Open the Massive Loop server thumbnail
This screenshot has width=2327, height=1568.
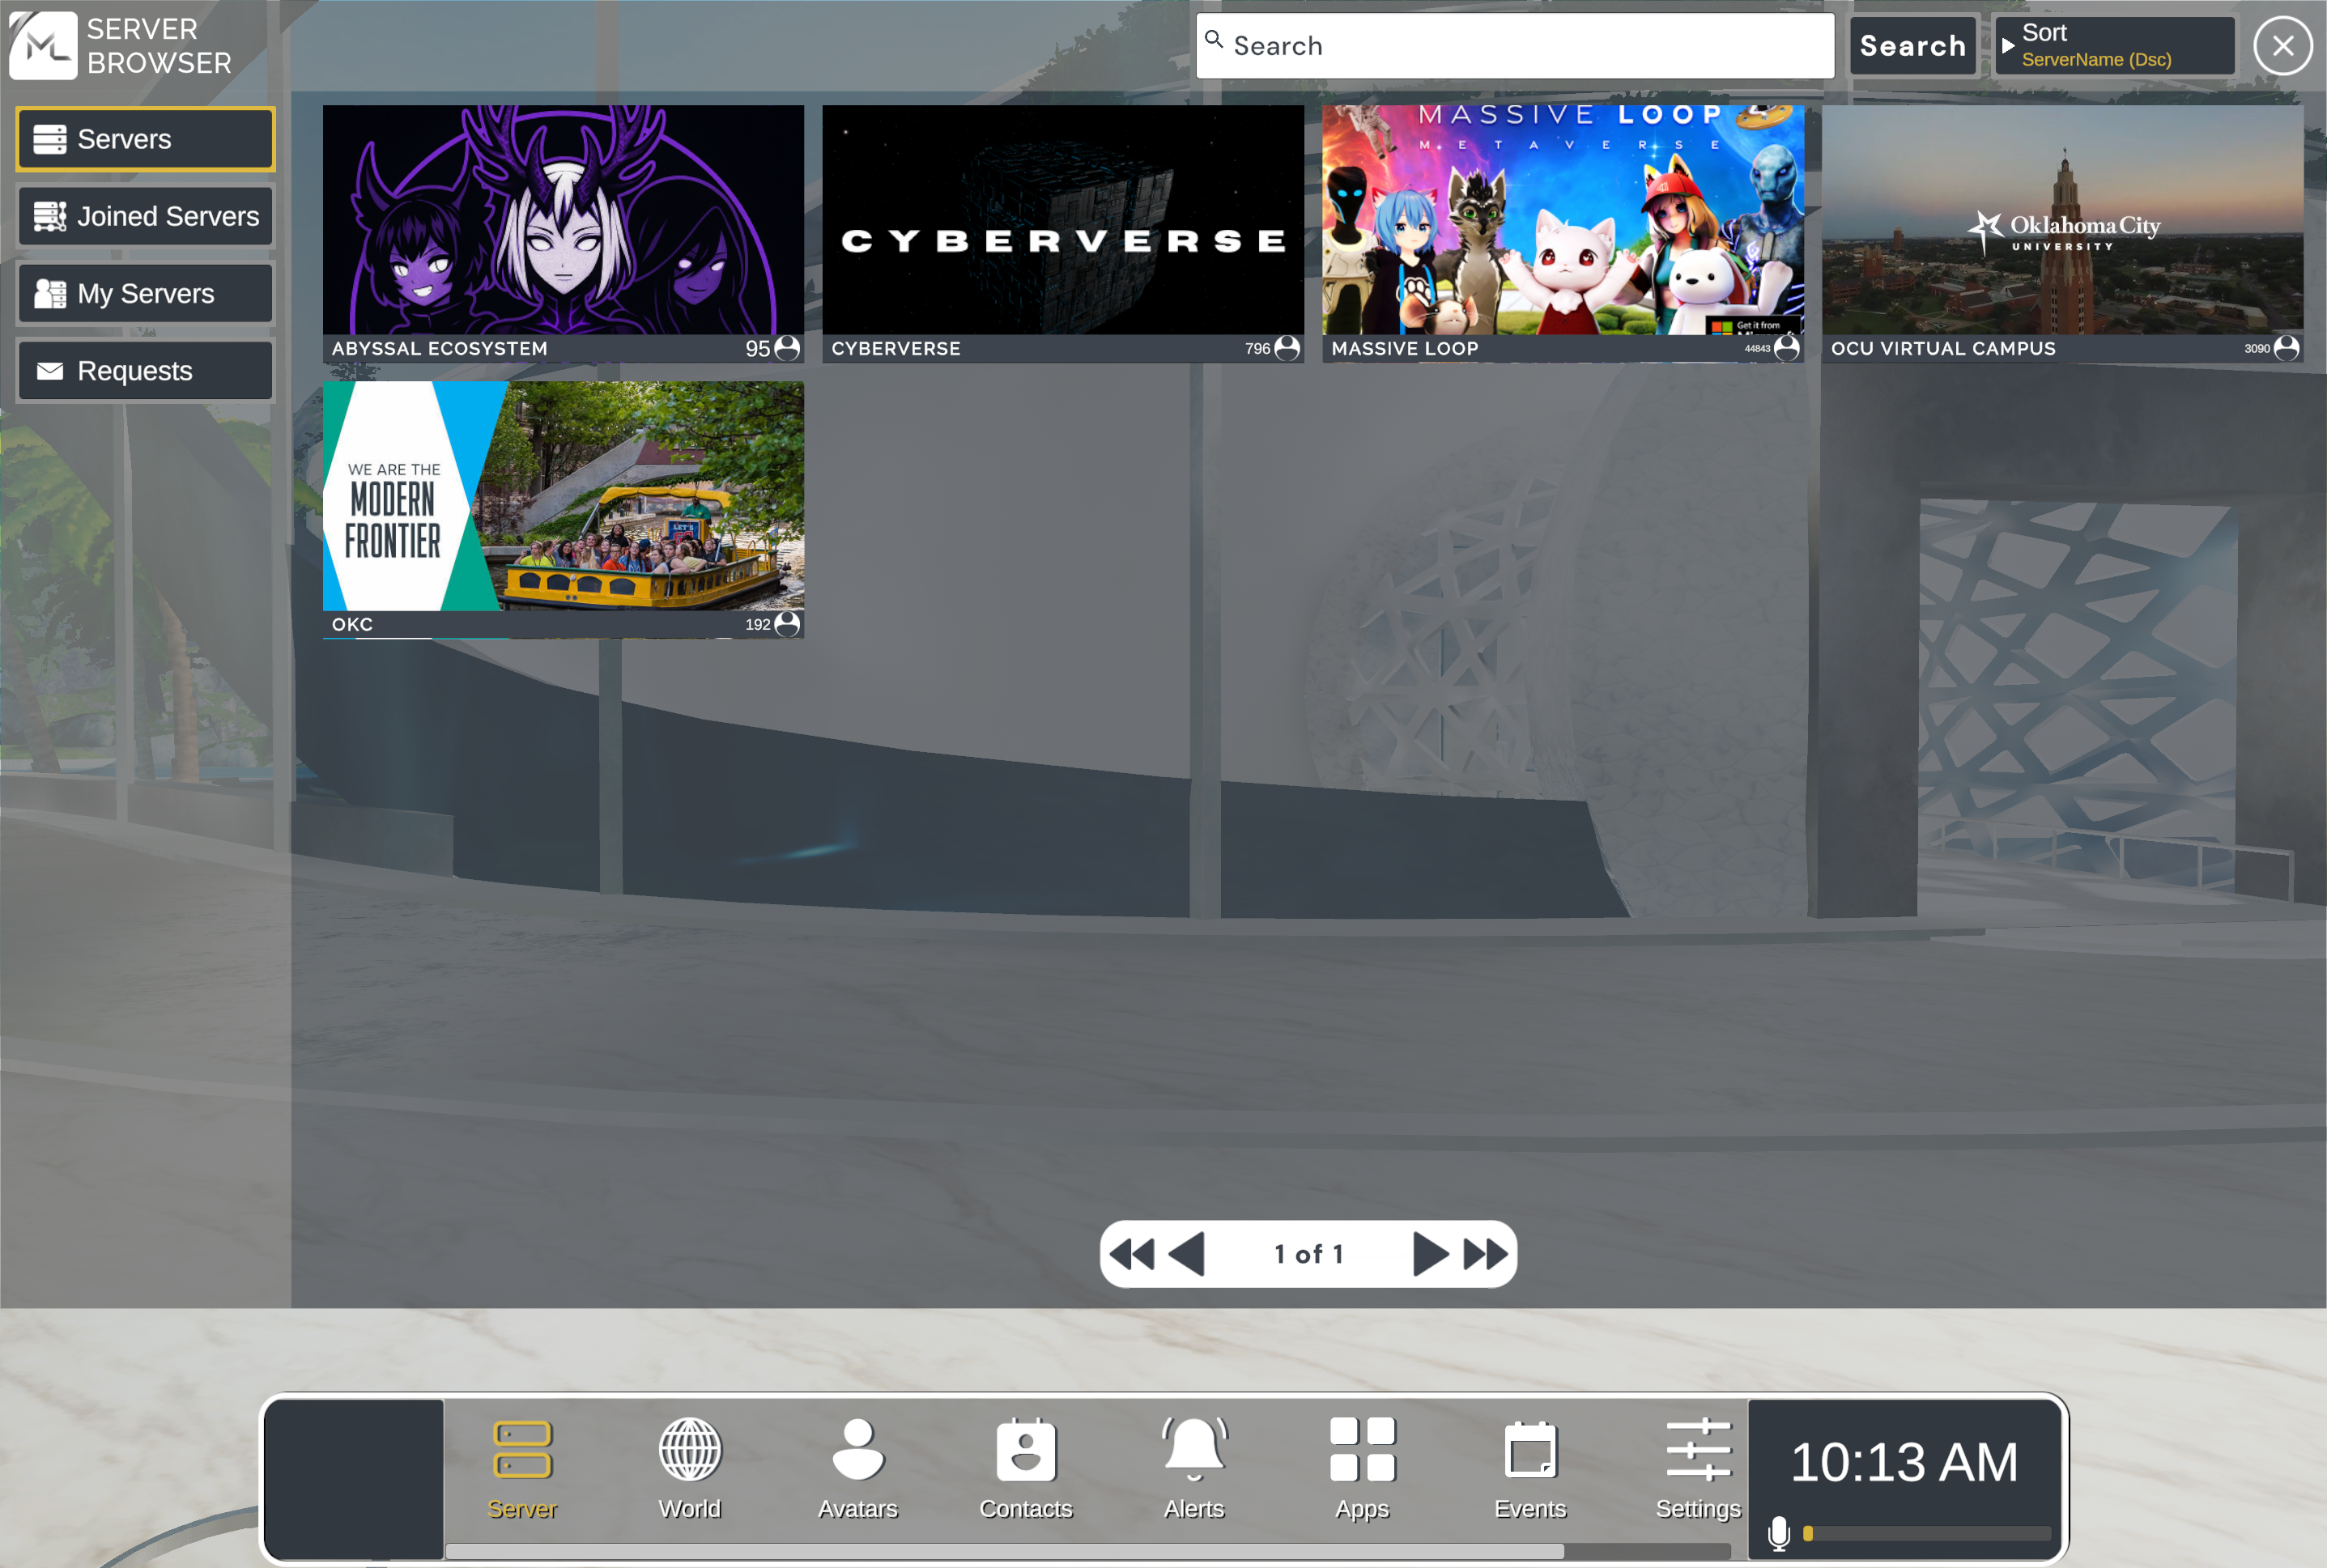click(1563, 220)
